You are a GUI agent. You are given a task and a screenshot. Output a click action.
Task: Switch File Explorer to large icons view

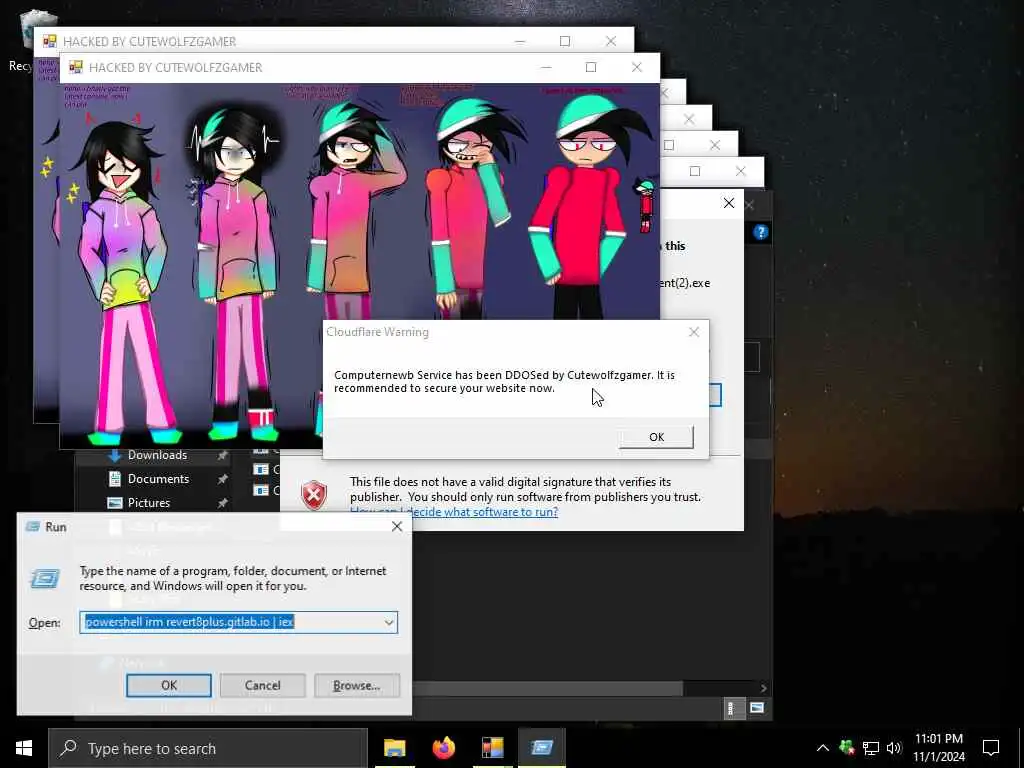coord(756,708)
